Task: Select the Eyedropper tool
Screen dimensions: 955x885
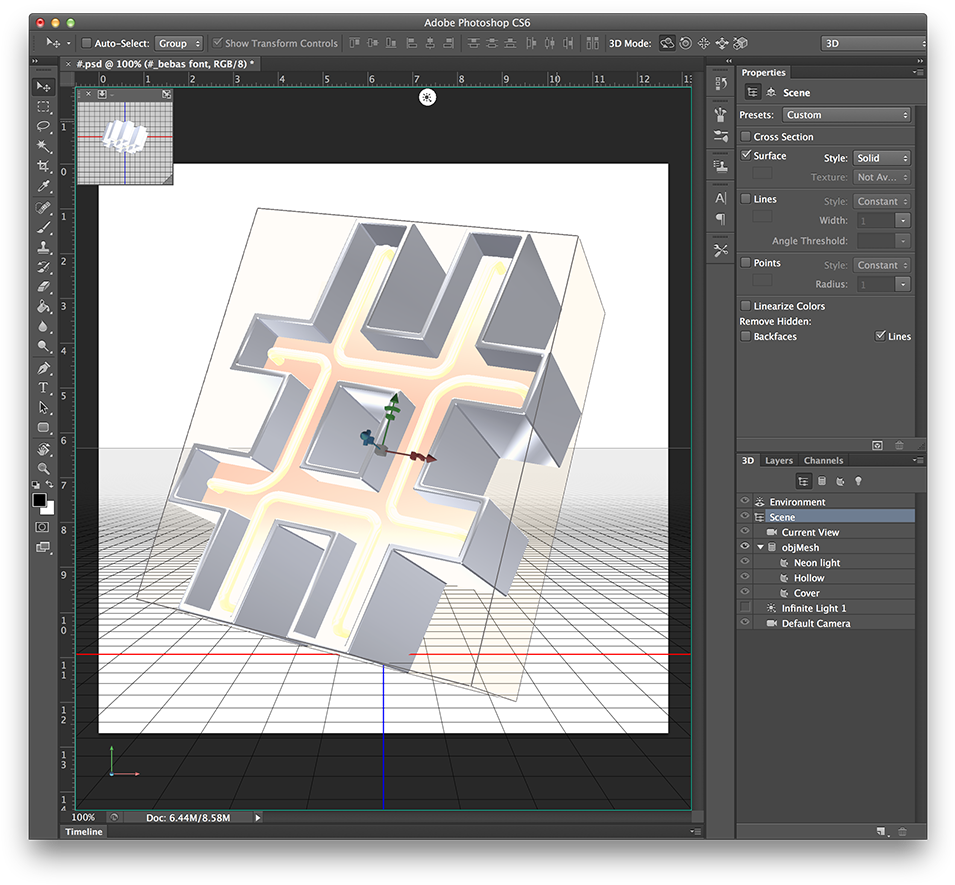Action: tap(43, 186)
